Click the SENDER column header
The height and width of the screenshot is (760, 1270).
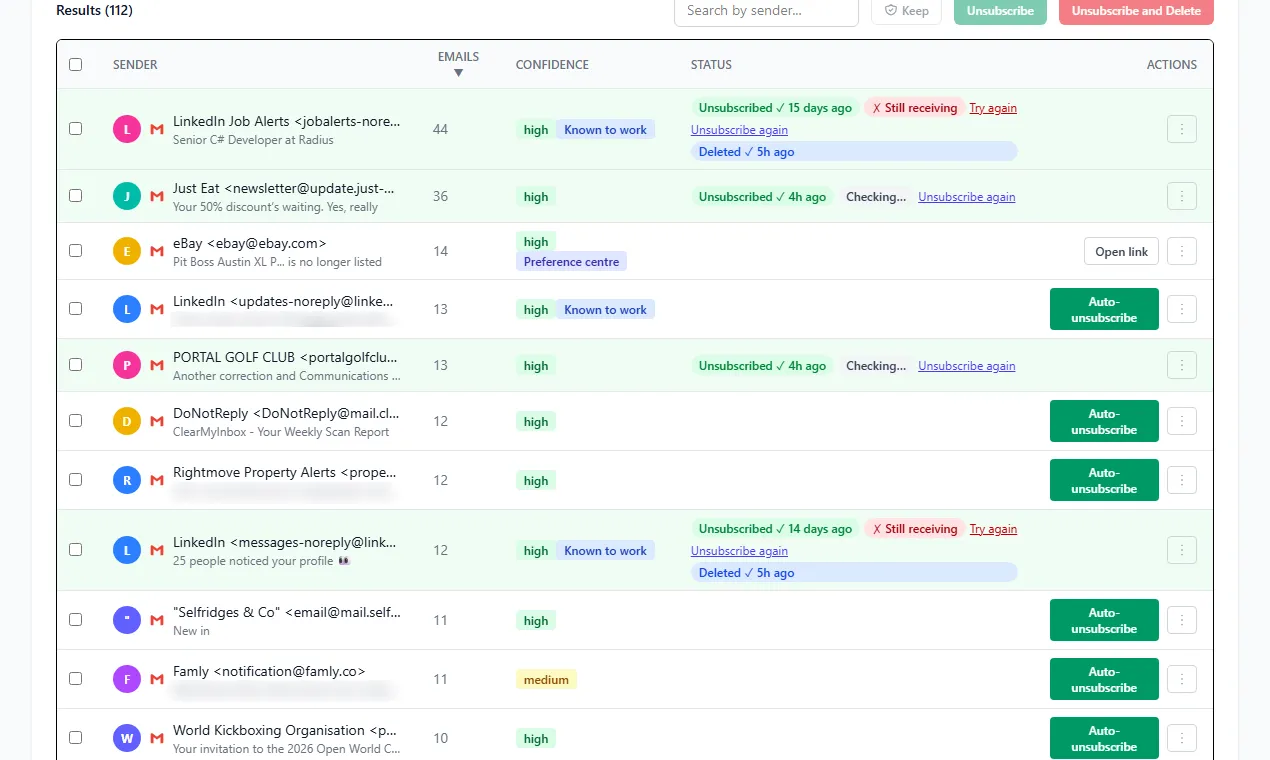pyautogui.click(x=135, y=64)
